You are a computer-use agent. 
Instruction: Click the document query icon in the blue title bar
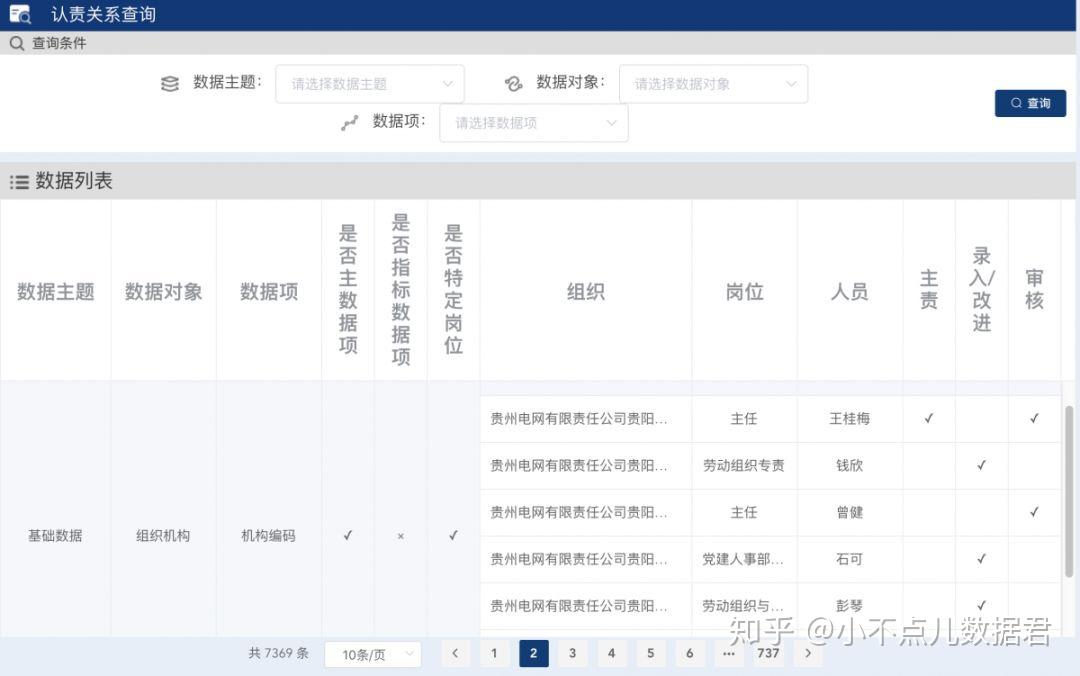click(21, 14)
